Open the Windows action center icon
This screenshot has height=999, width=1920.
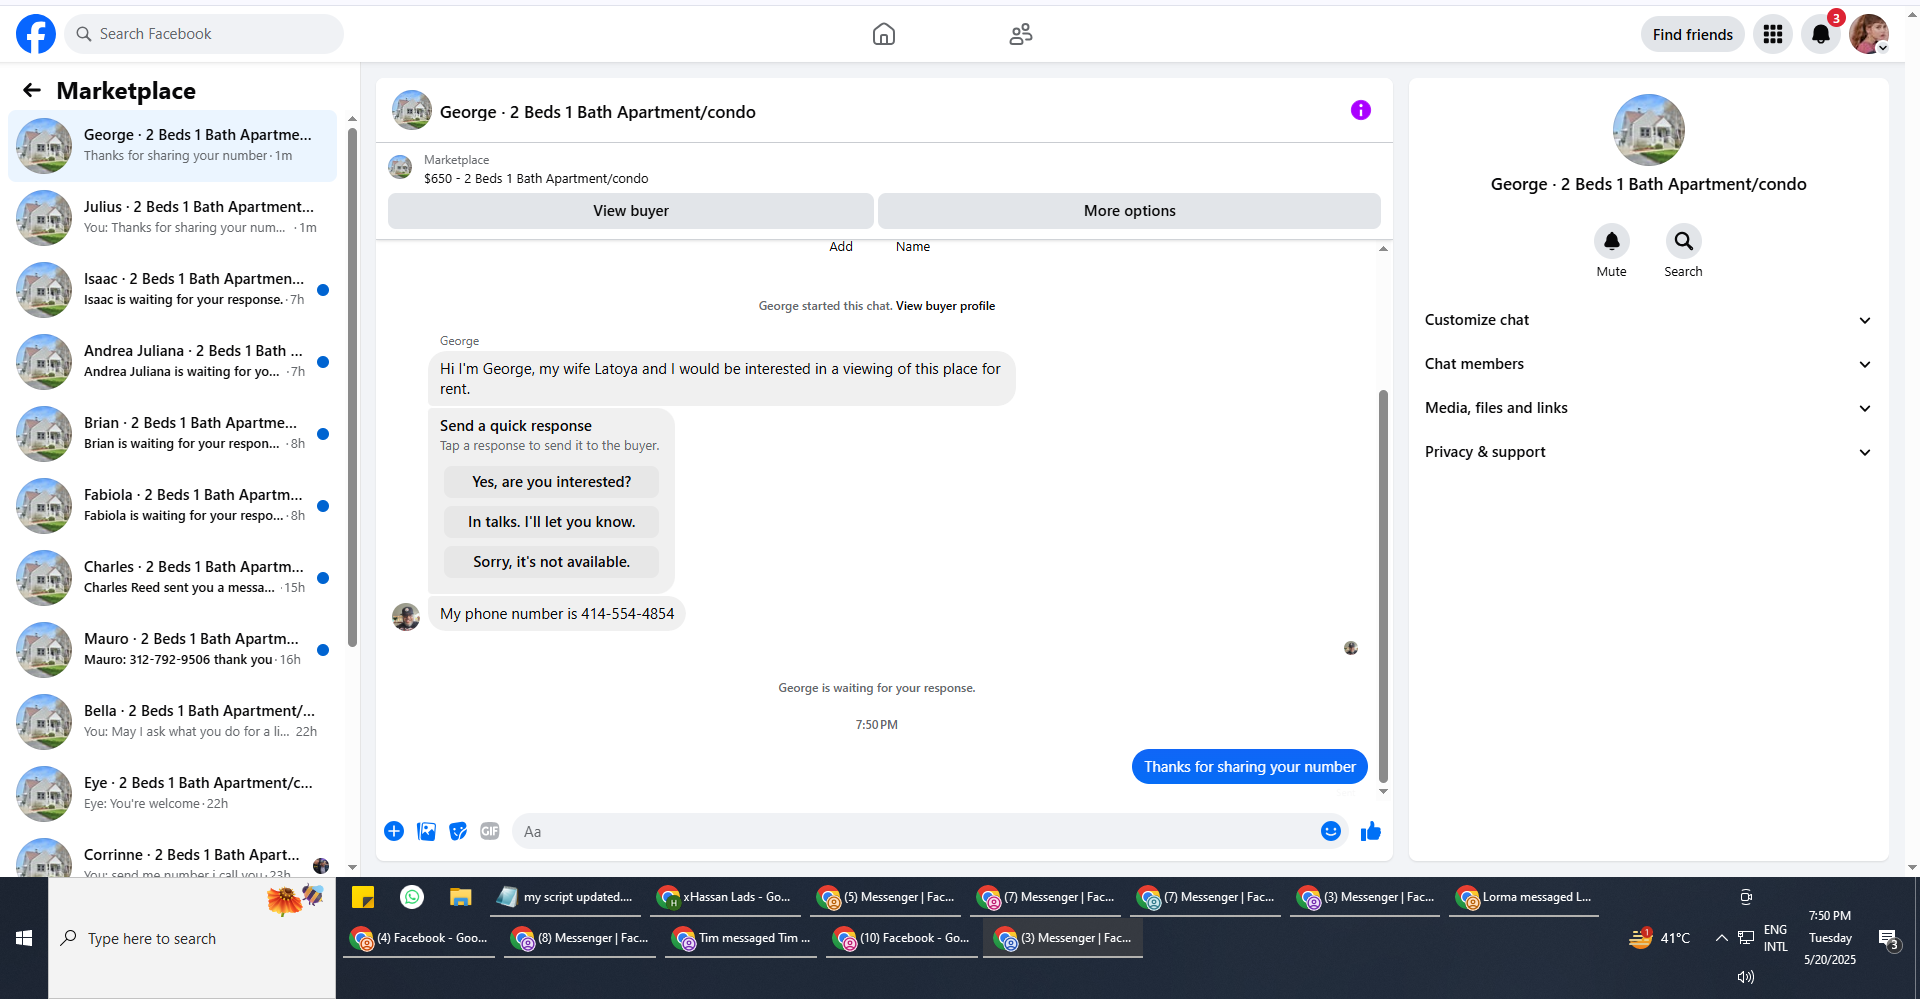click(1888, 938)
